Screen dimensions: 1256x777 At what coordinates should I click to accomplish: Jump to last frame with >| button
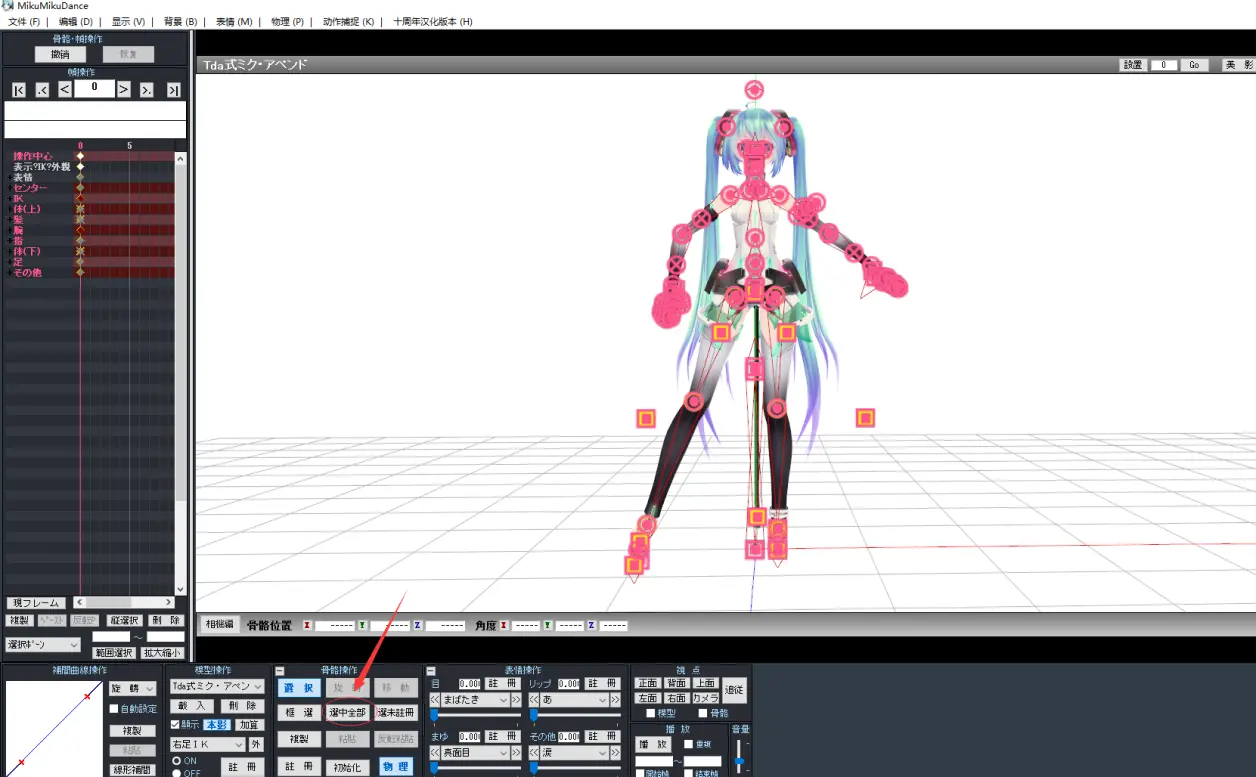click(173, 90)
